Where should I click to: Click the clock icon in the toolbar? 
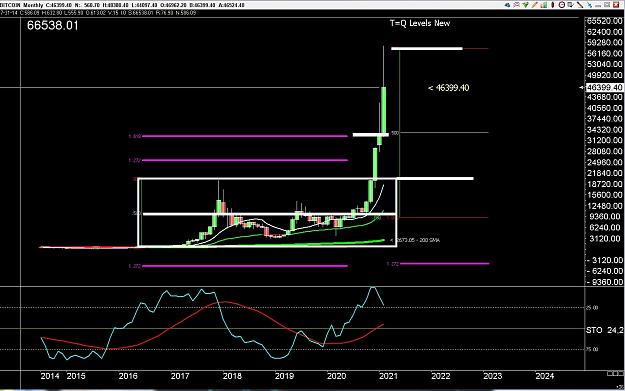pos(562,5)
